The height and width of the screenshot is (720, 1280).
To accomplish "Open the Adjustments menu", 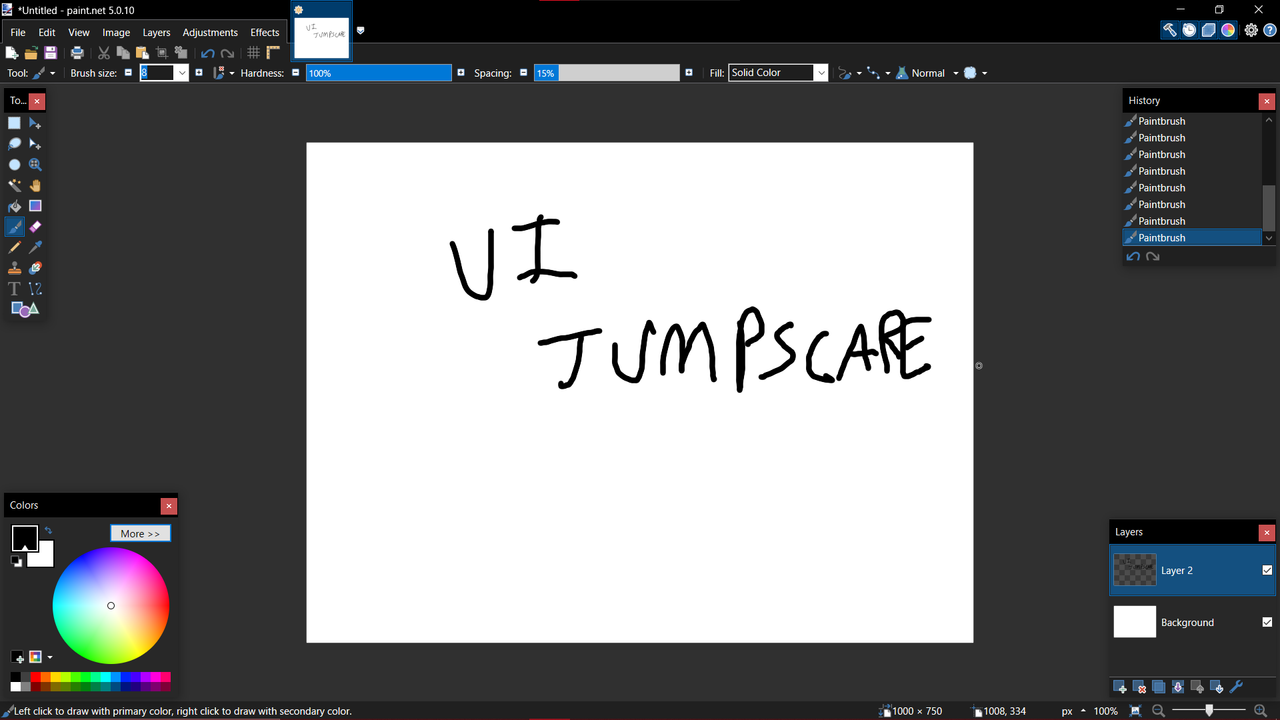I will point(210,32).
